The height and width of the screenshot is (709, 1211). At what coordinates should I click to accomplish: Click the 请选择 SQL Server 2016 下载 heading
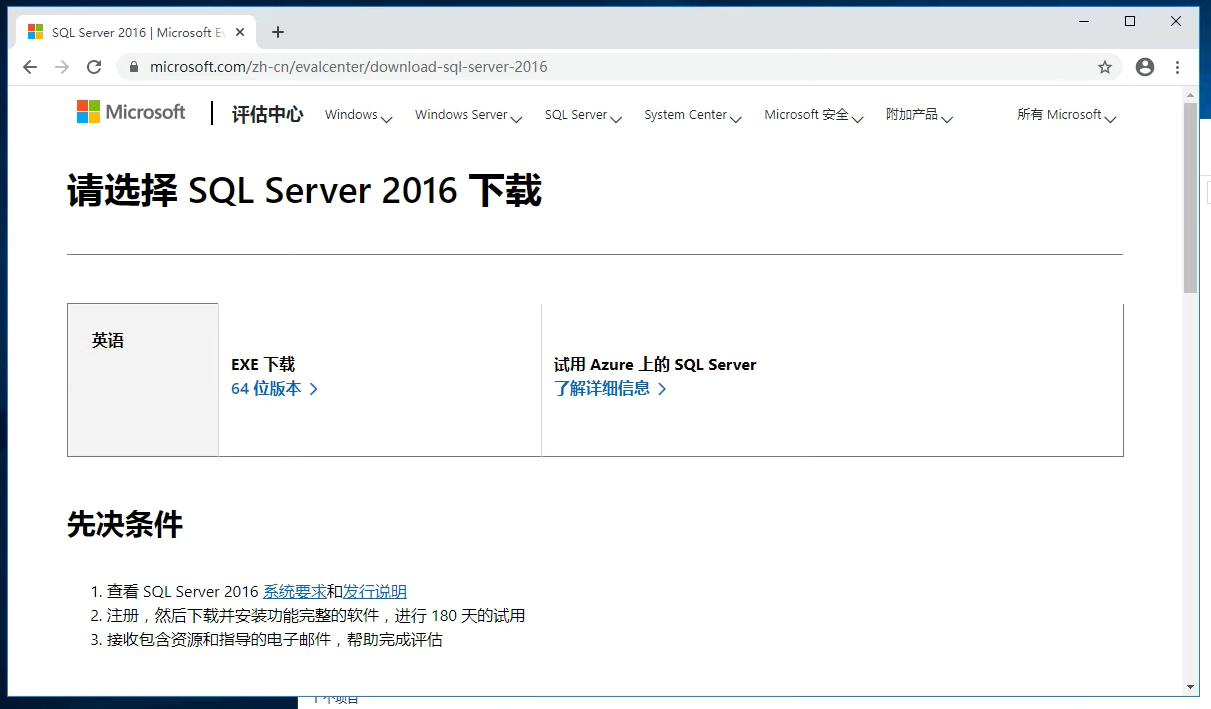(x=304, y=190)
